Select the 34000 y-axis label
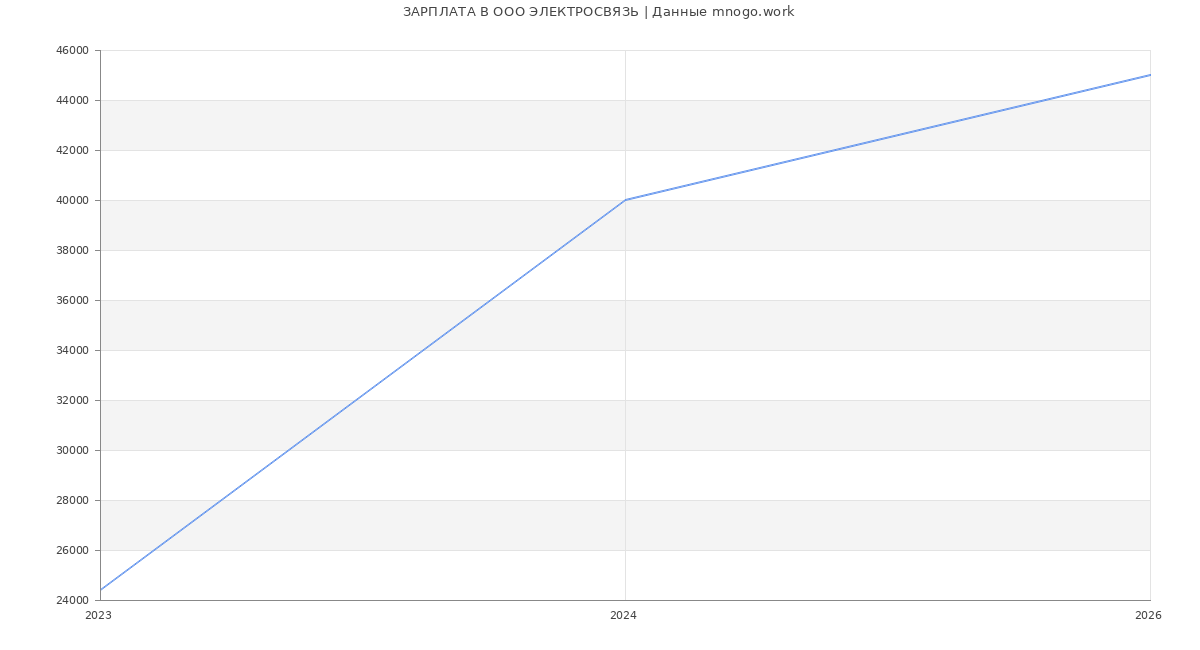The width and height of the screenshot is (1200, 650). (x=72, y=350)
